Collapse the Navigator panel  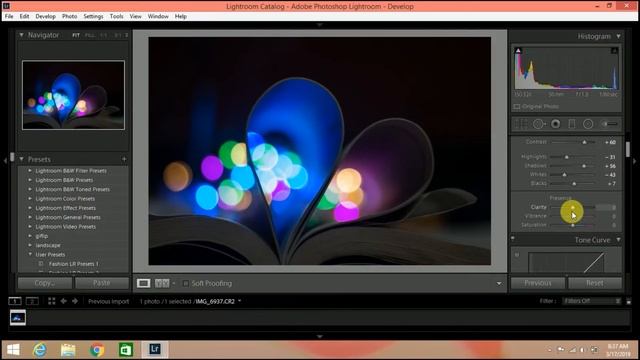pyautogui.click(x=21, y=35)
